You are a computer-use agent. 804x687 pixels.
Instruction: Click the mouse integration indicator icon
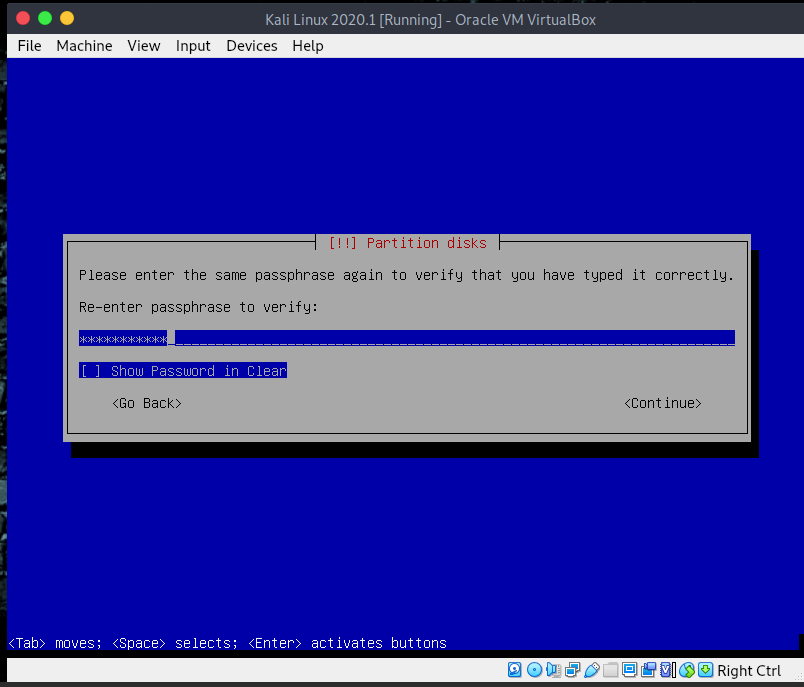click(687, 670)
